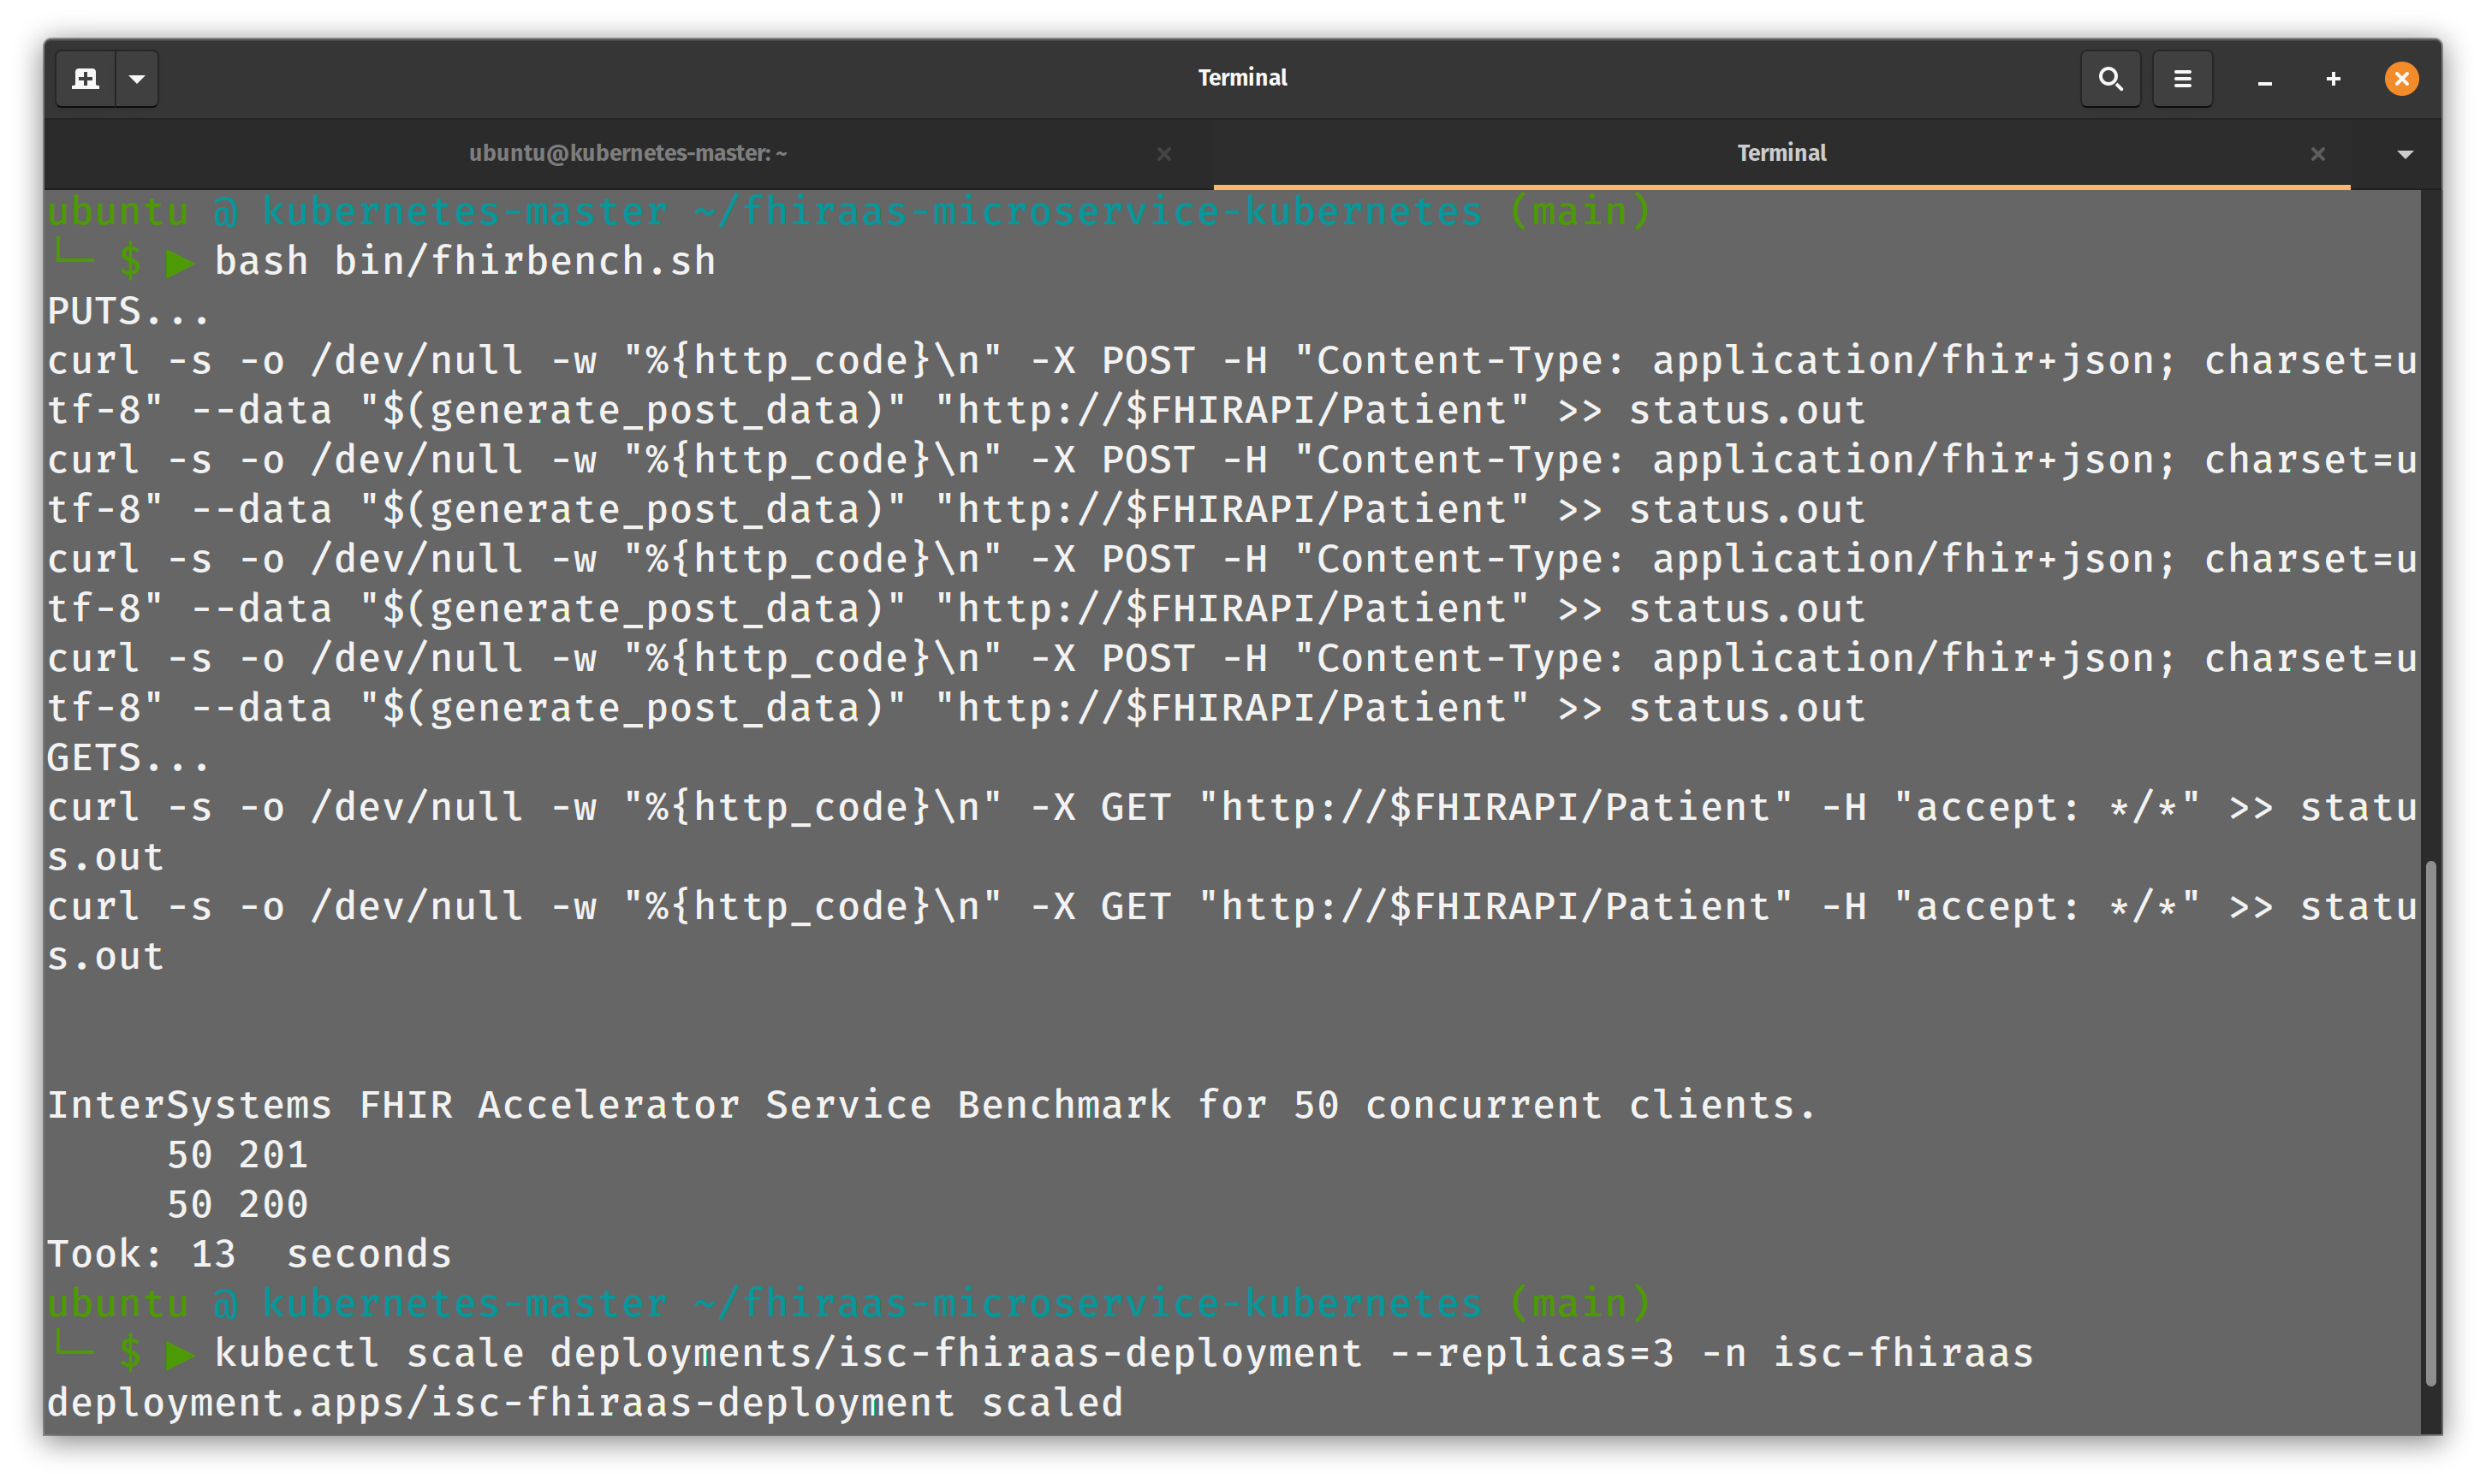This screenshot has height=1484, width=2486.
Task: Click the Terminal title in header bar
Action: (x=1242, y=78)
